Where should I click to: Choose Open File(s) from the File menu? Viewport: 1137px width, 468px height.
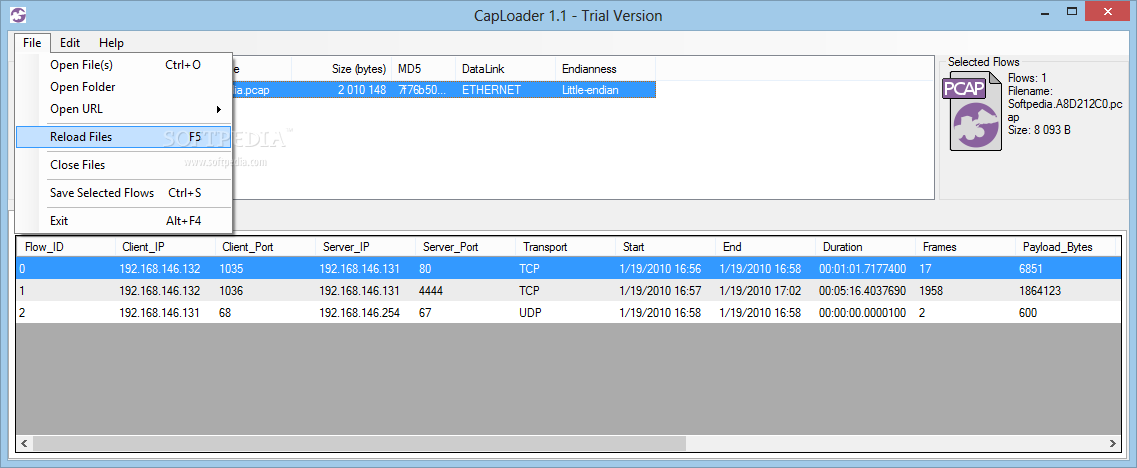pyautogui.click(x=123, y=65)
